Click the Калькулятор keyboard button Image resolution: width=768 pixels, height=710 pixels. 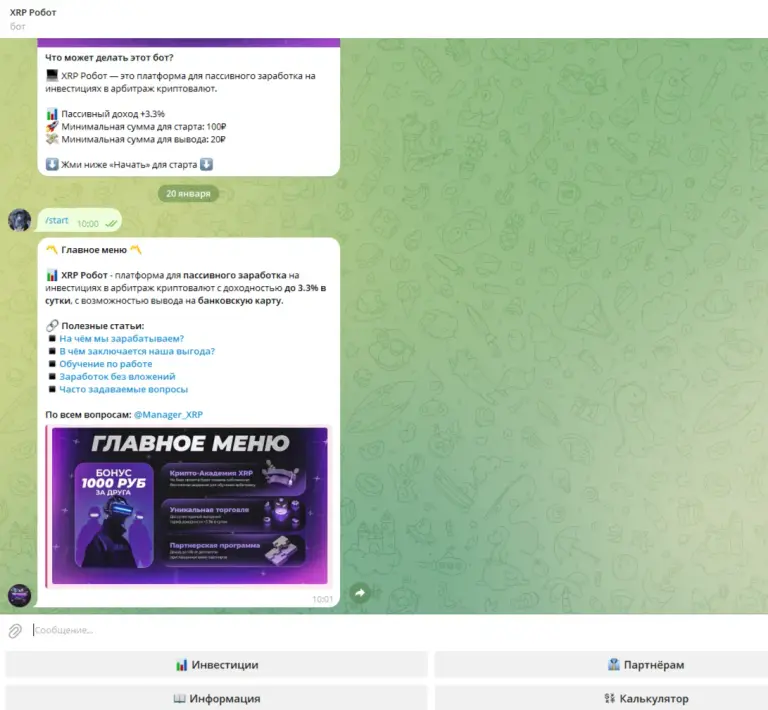[x=601, y=699]
